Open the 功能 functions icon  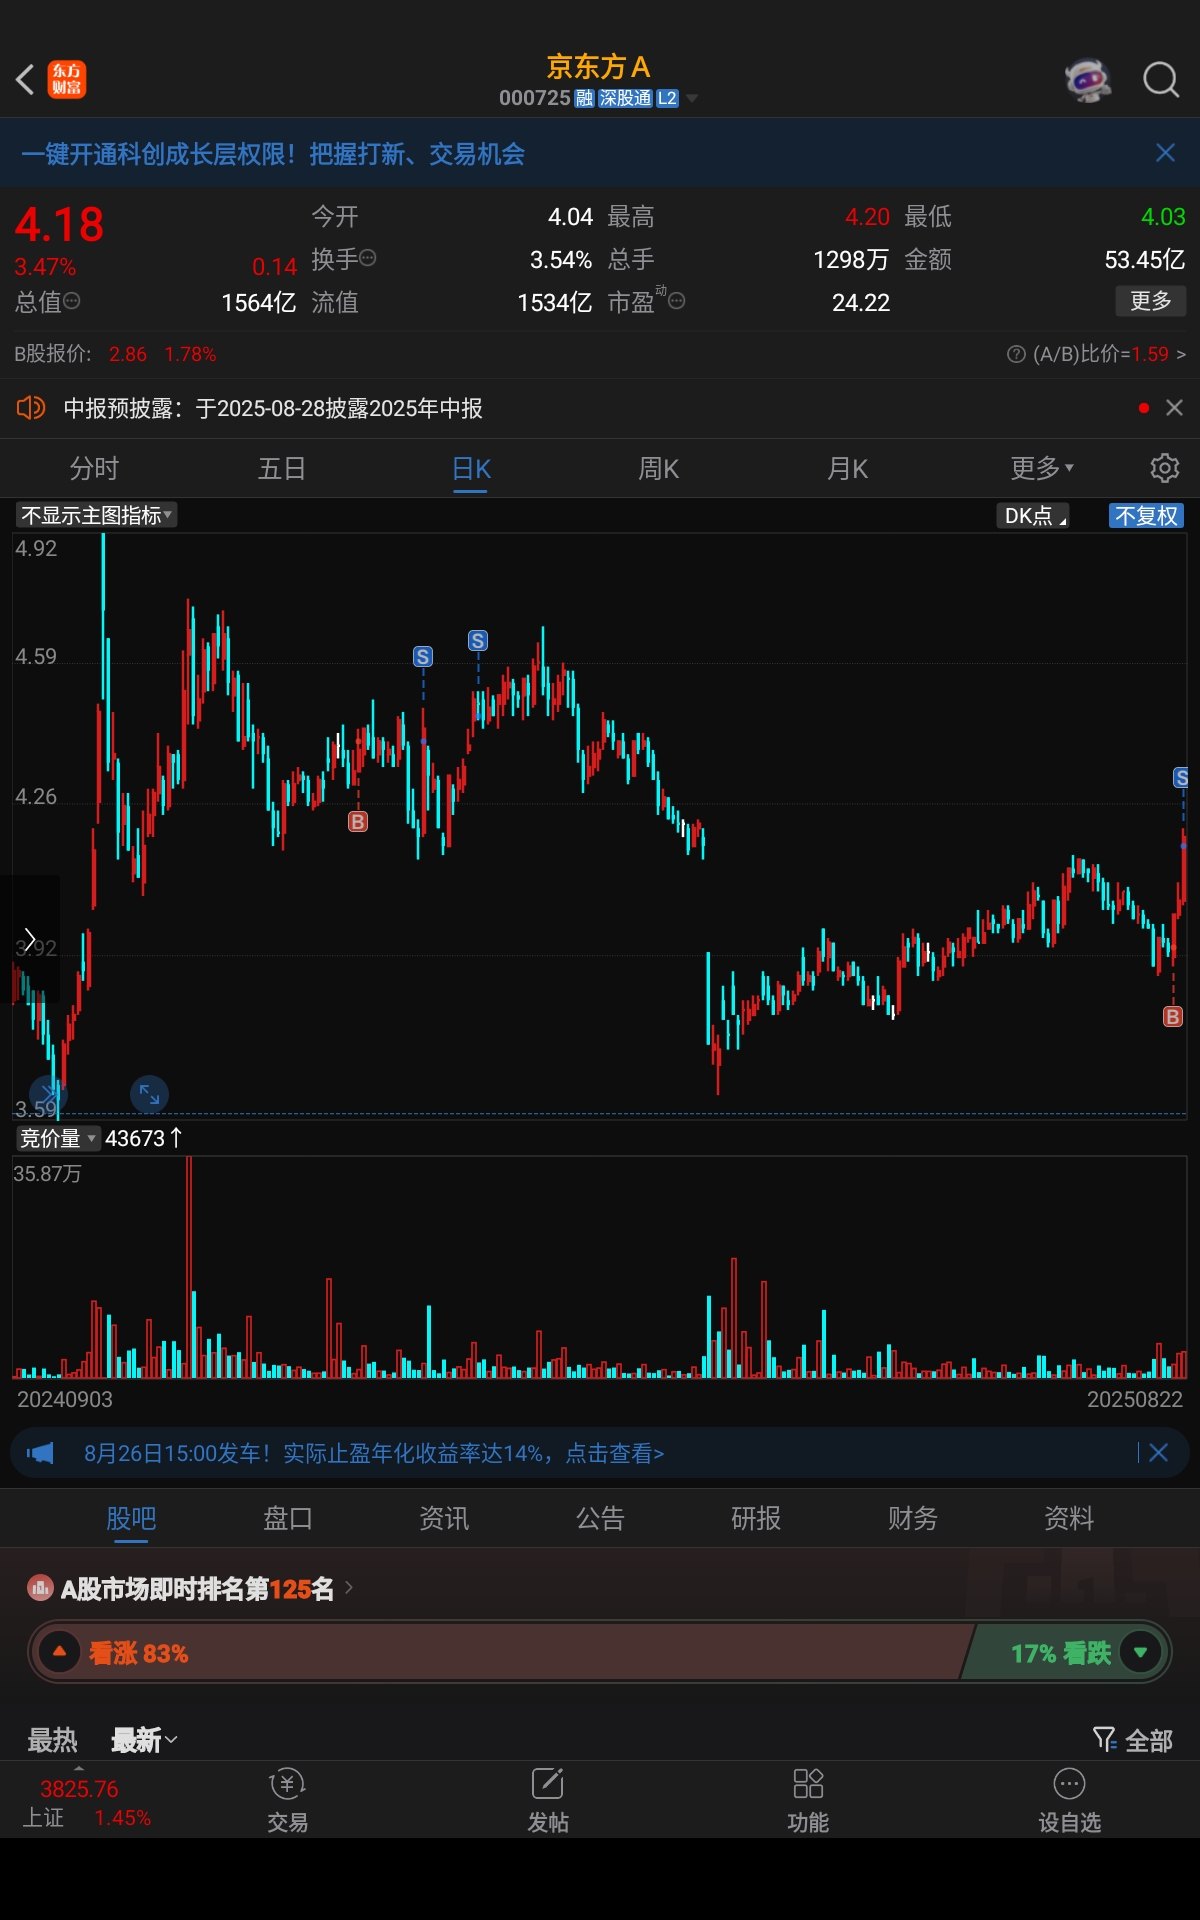[x=808, y=1800]
